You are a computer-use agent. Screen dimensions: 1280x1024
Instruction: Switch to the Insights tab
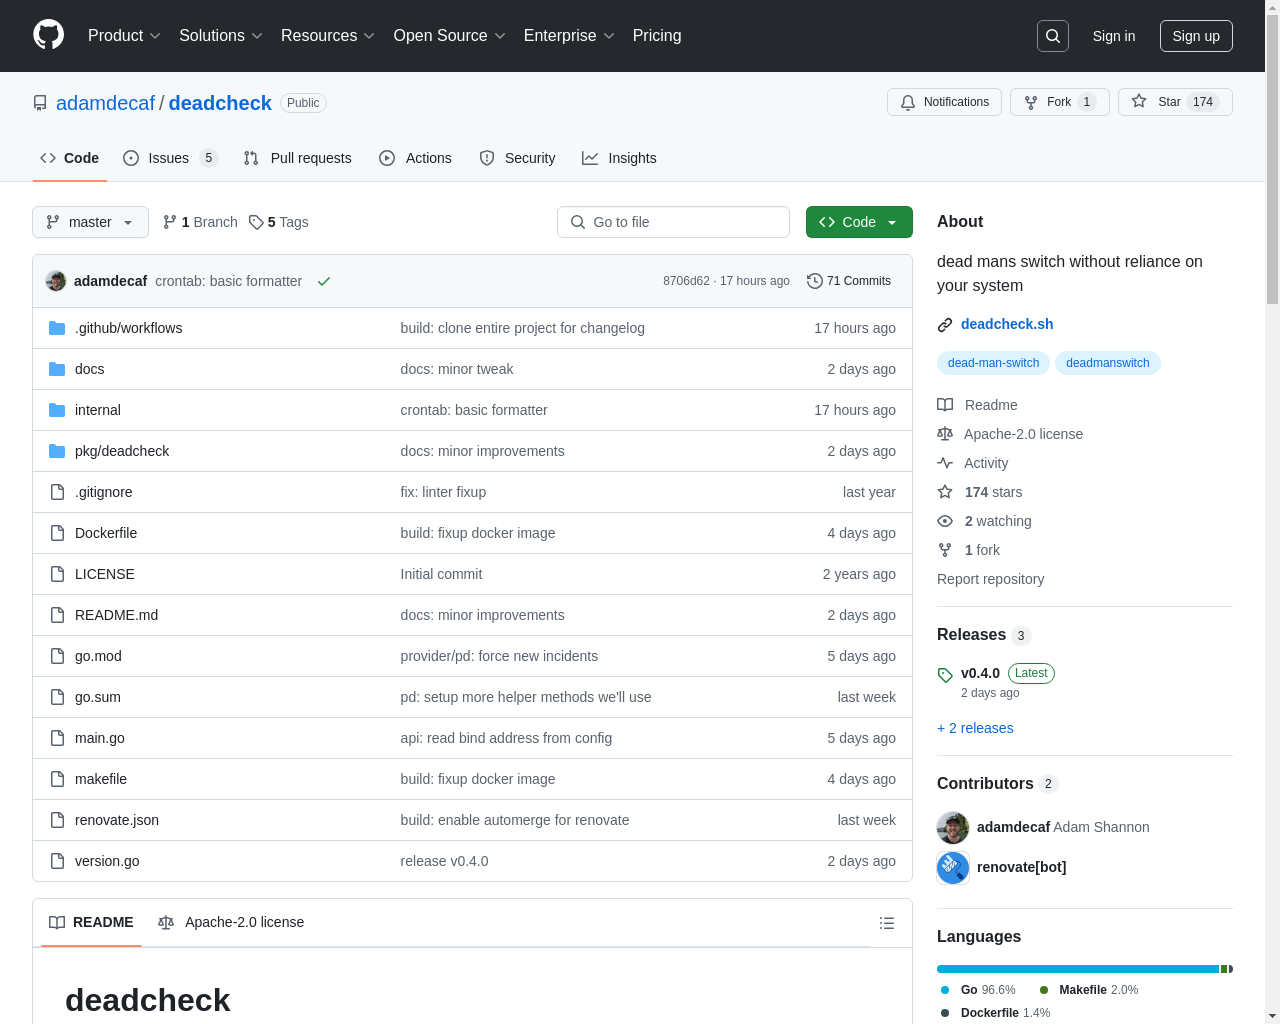tap(619, 158)
